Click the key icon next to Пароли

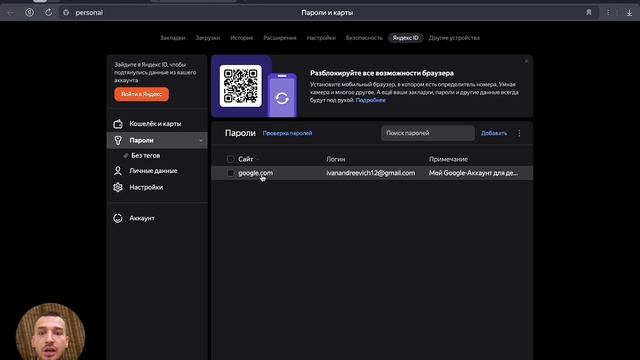click(x=118, y=140)
